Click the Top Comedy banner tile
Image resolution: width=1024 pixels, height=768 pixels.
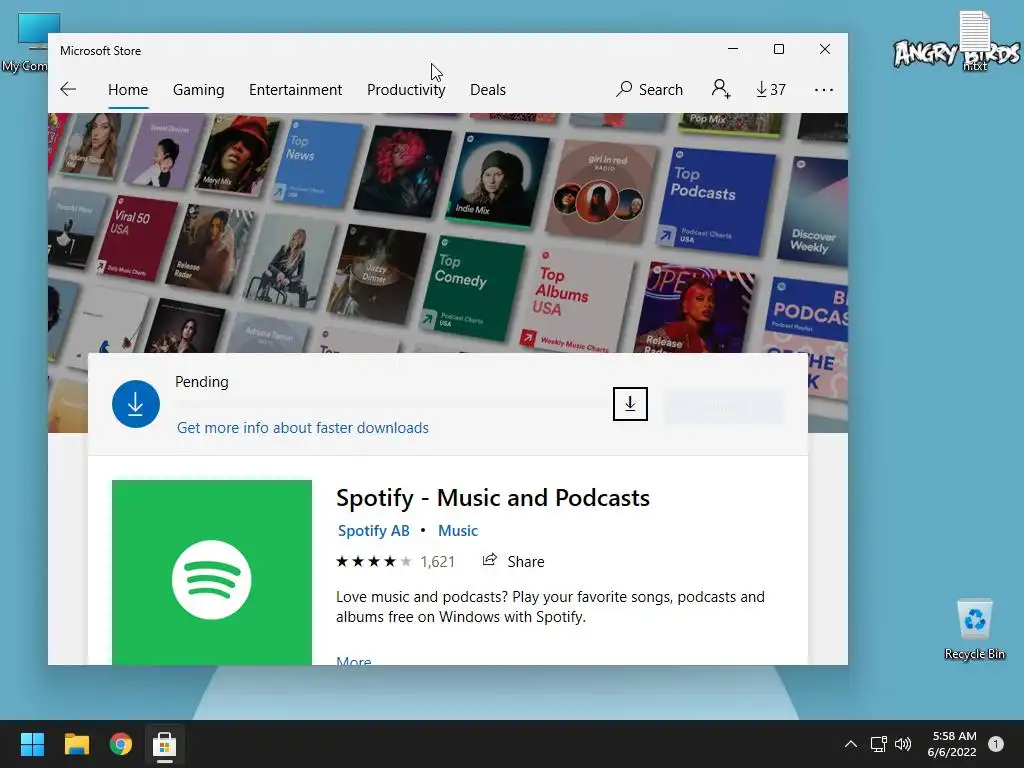coord(472,287)
